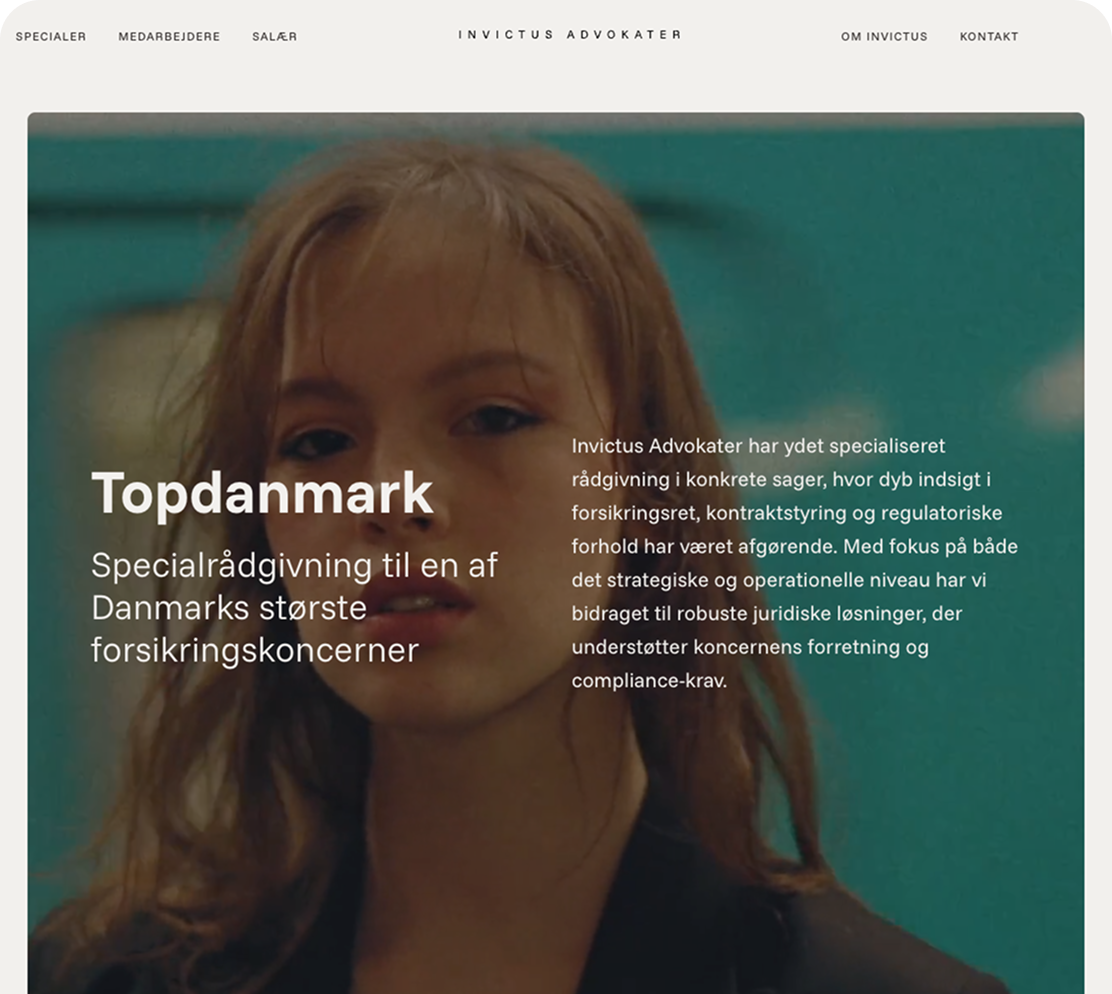The image size is (1112, 994).
Task: Open the Specialer menu item
Action: [51, 36]
